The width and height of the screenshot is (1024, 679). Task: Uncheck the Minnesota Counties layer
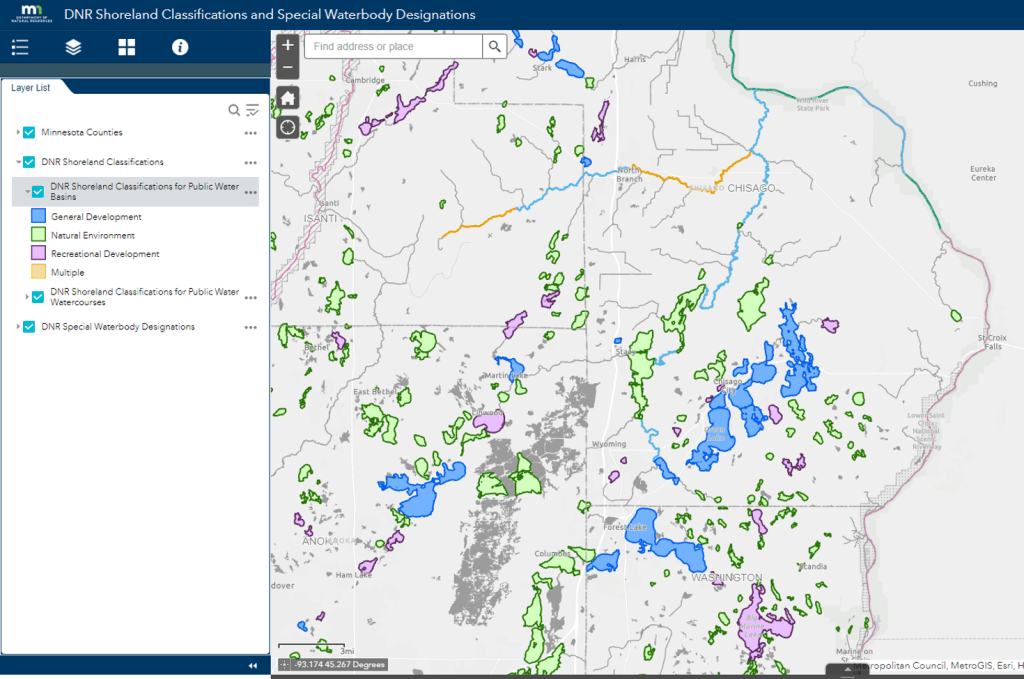pyautogui.click(x=30, y=132)
